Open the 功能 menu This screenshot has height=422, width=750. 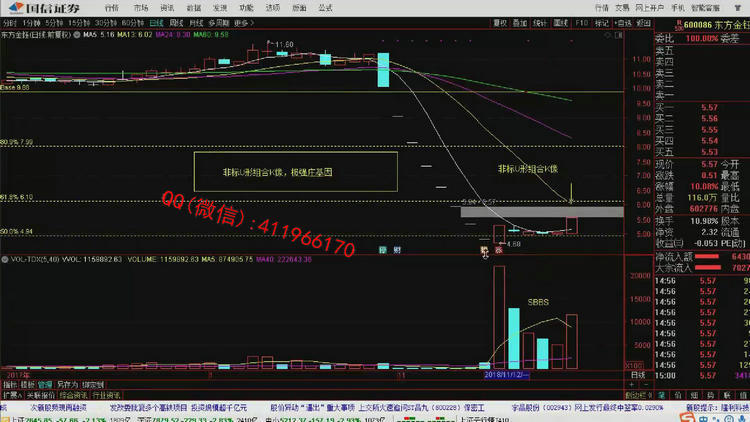[246, 8]
